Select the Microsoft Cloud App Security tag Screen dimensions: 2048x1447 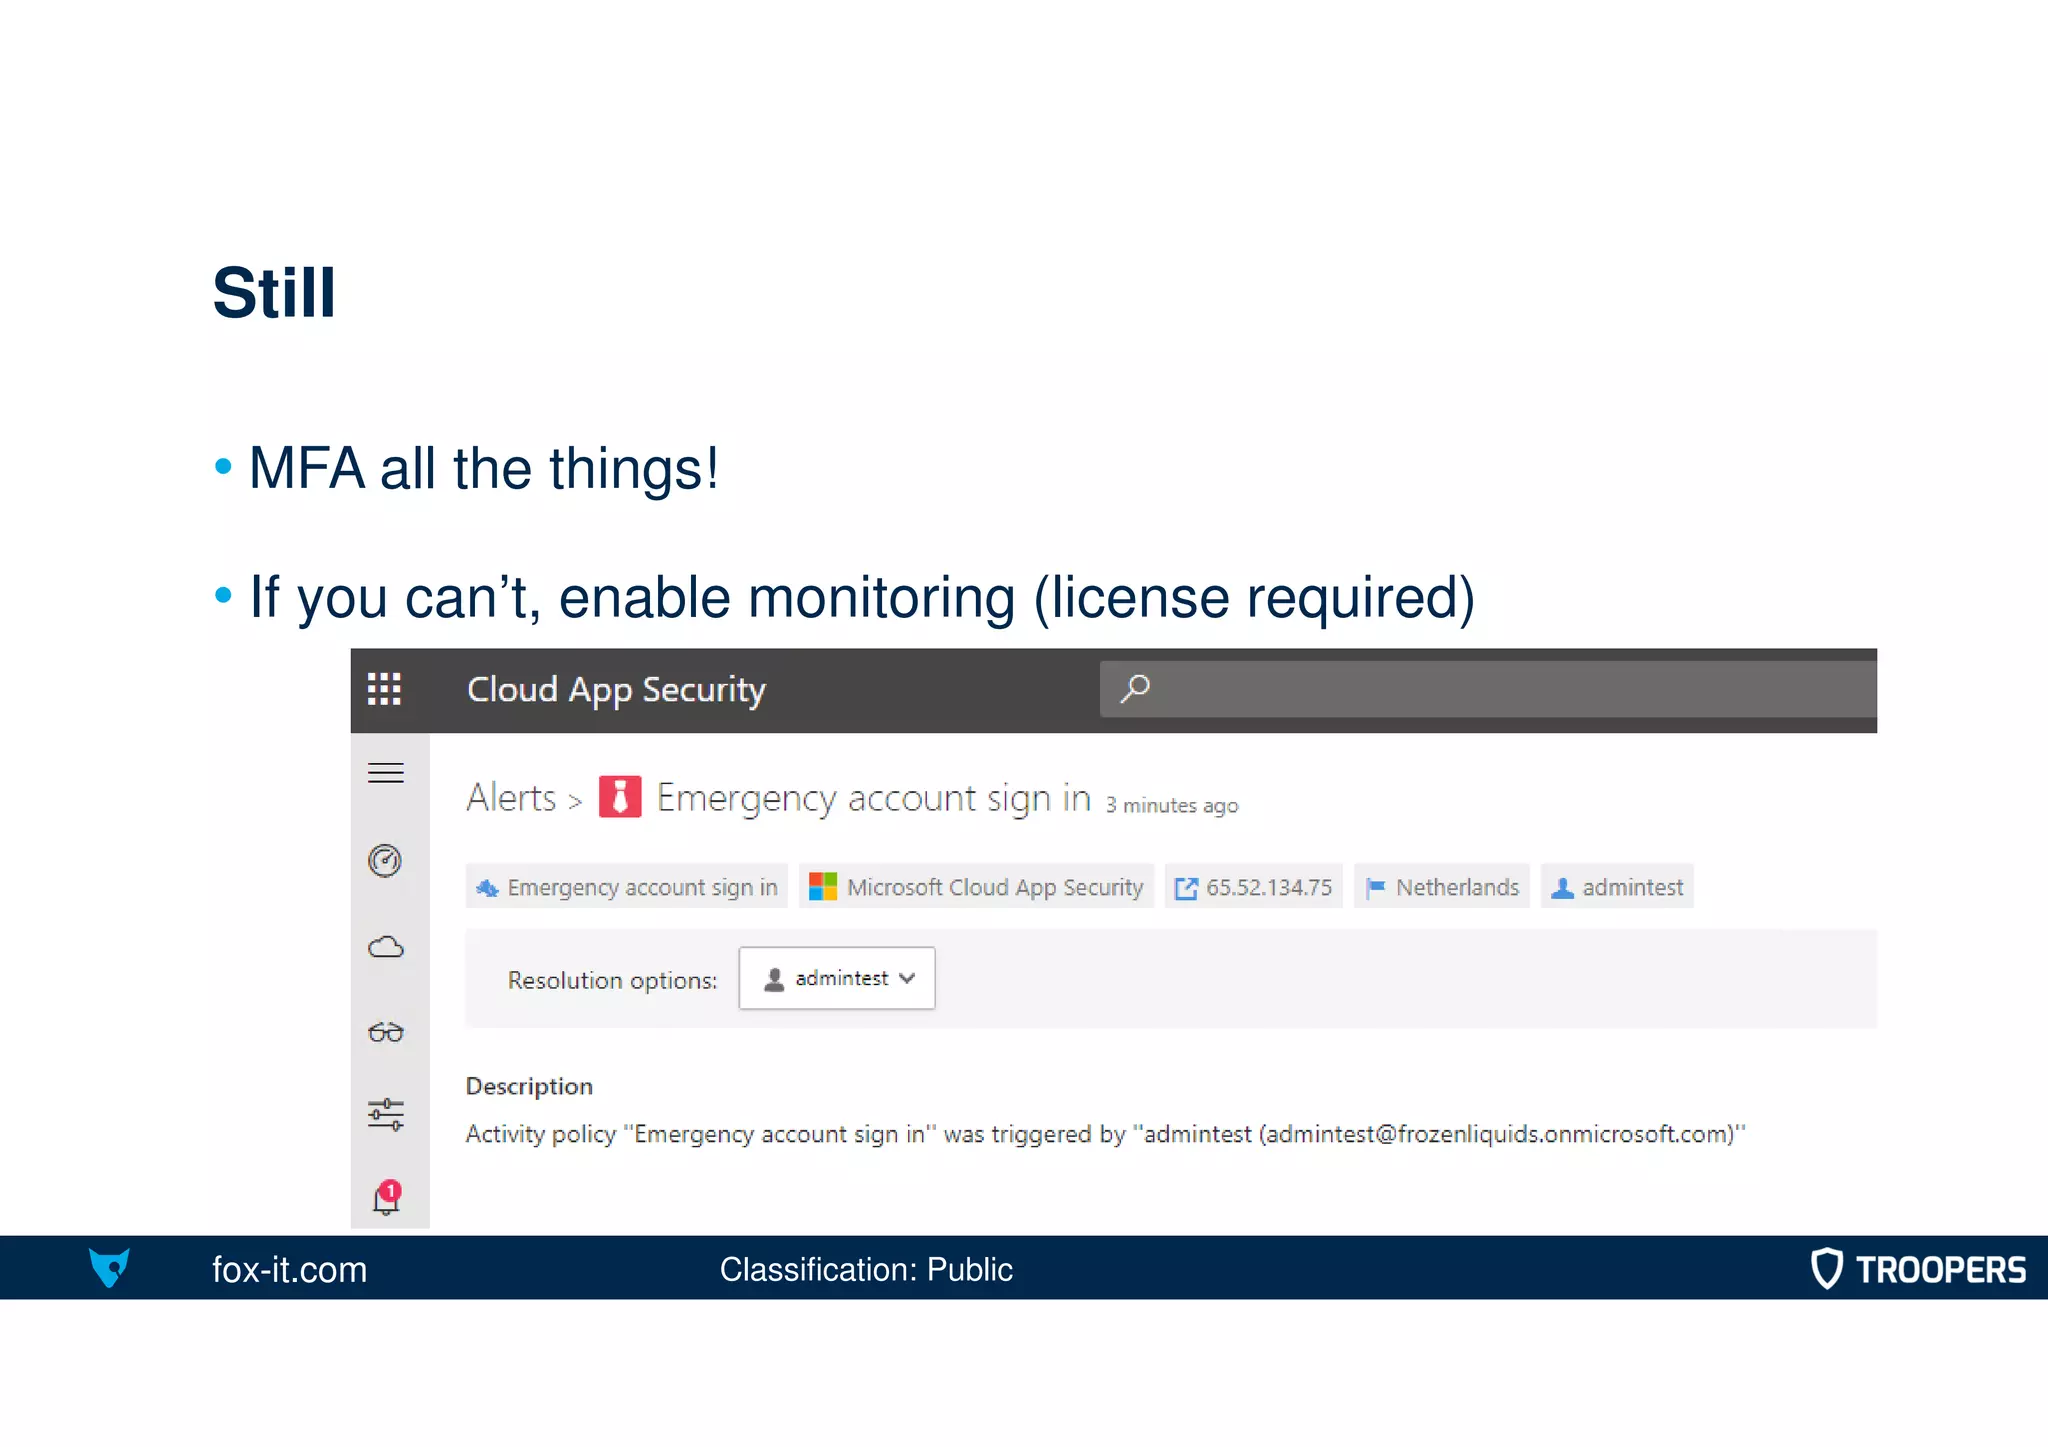[976, 887]
